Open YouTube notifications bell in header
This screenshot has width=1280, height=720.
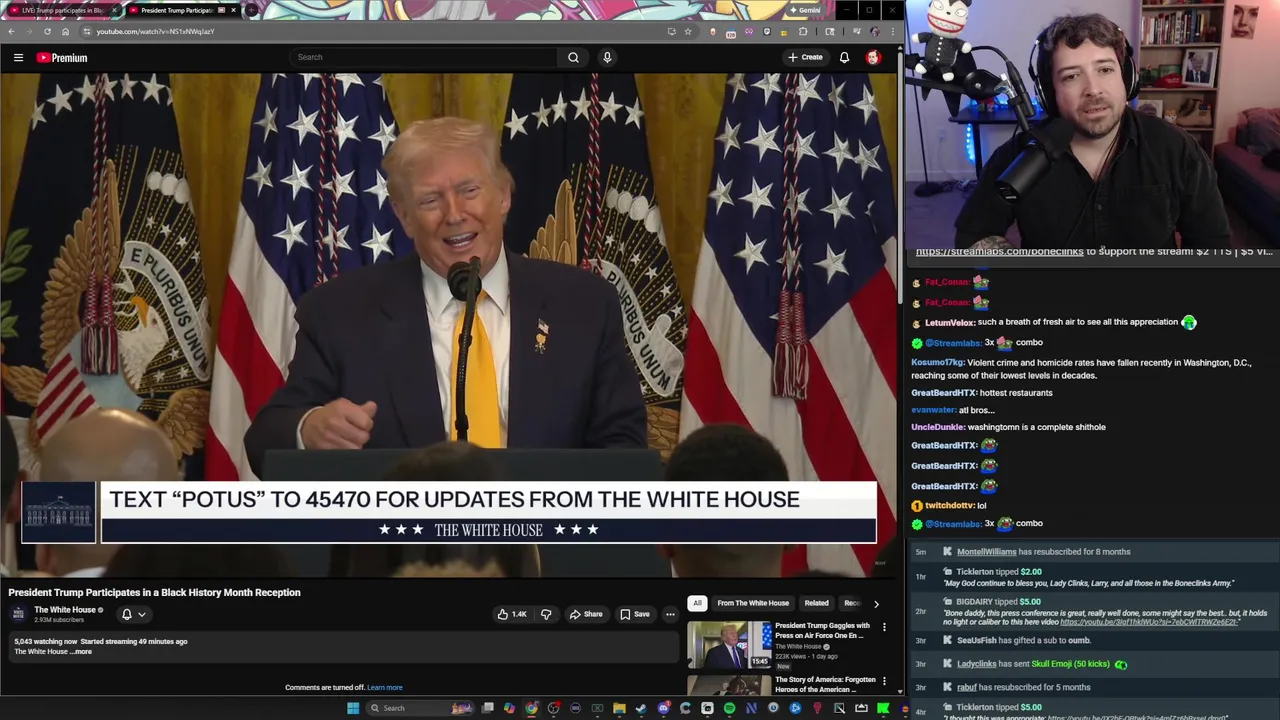pyautogui.click(x=844, y=57)
